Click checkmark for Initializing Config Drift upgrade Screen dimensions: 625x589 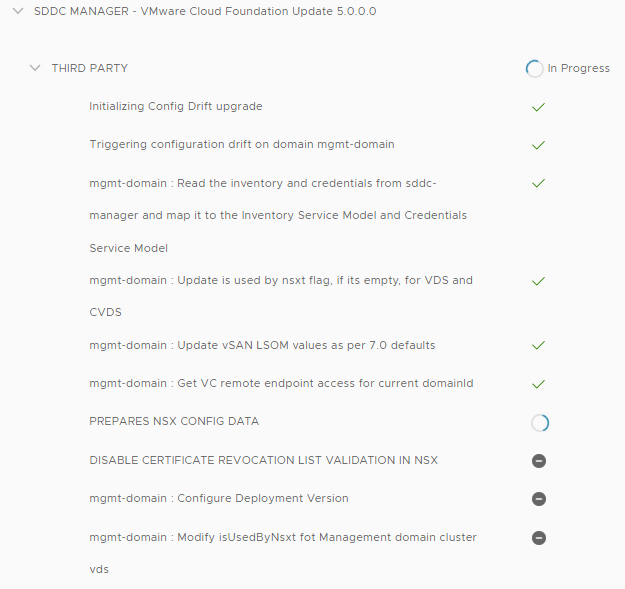pos(538,107)
